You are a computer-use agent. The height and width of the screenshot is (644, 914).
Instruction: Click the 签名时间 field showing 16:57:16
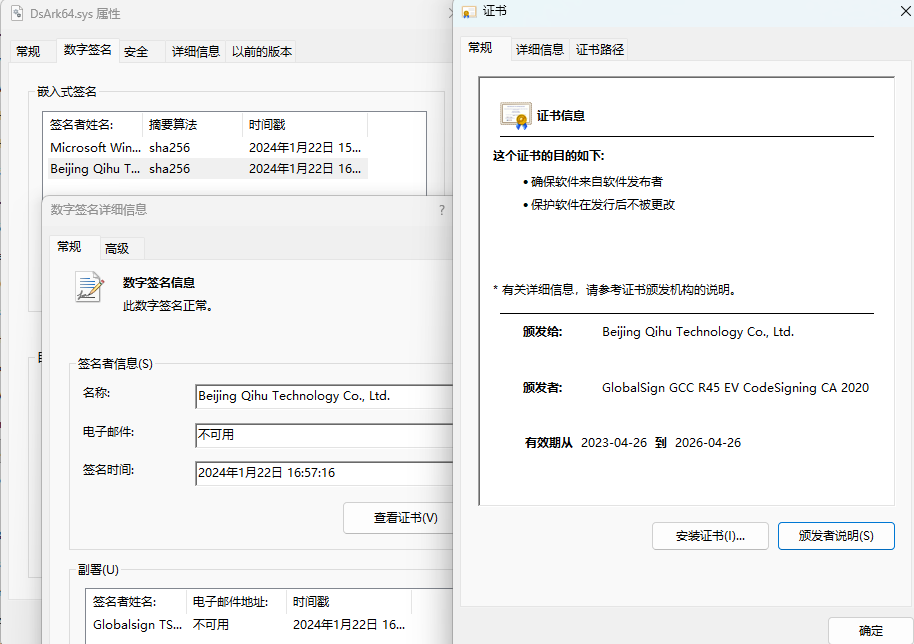click(x=324, y=473)
